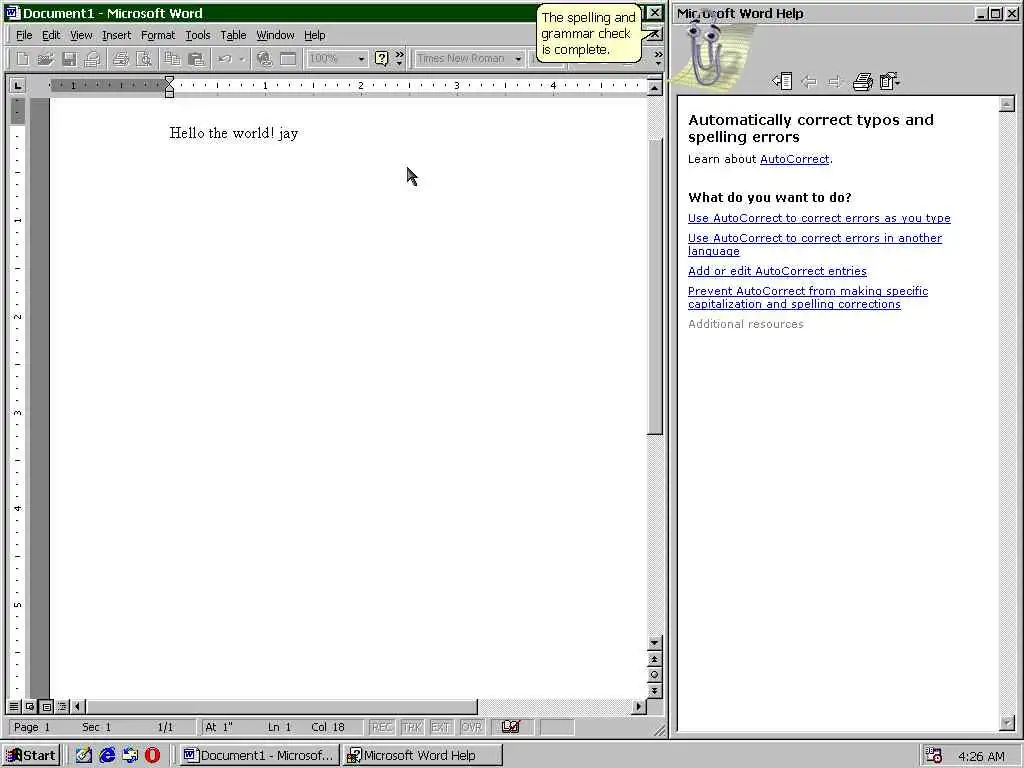Open the Help menu in Word
The height and width of the screenshot is (768, 1024).
314,35
